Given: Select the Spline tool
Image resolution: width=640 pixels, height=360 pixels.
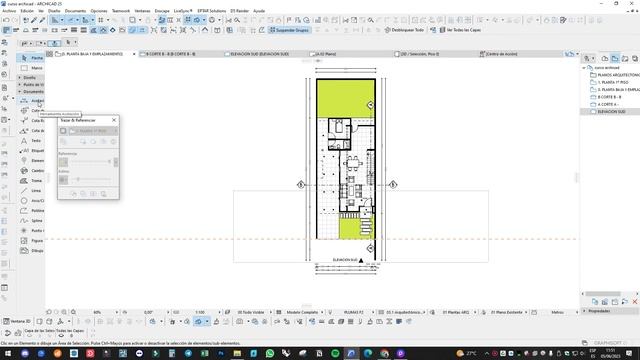Looking at the screenshot, I should point(31,221).
